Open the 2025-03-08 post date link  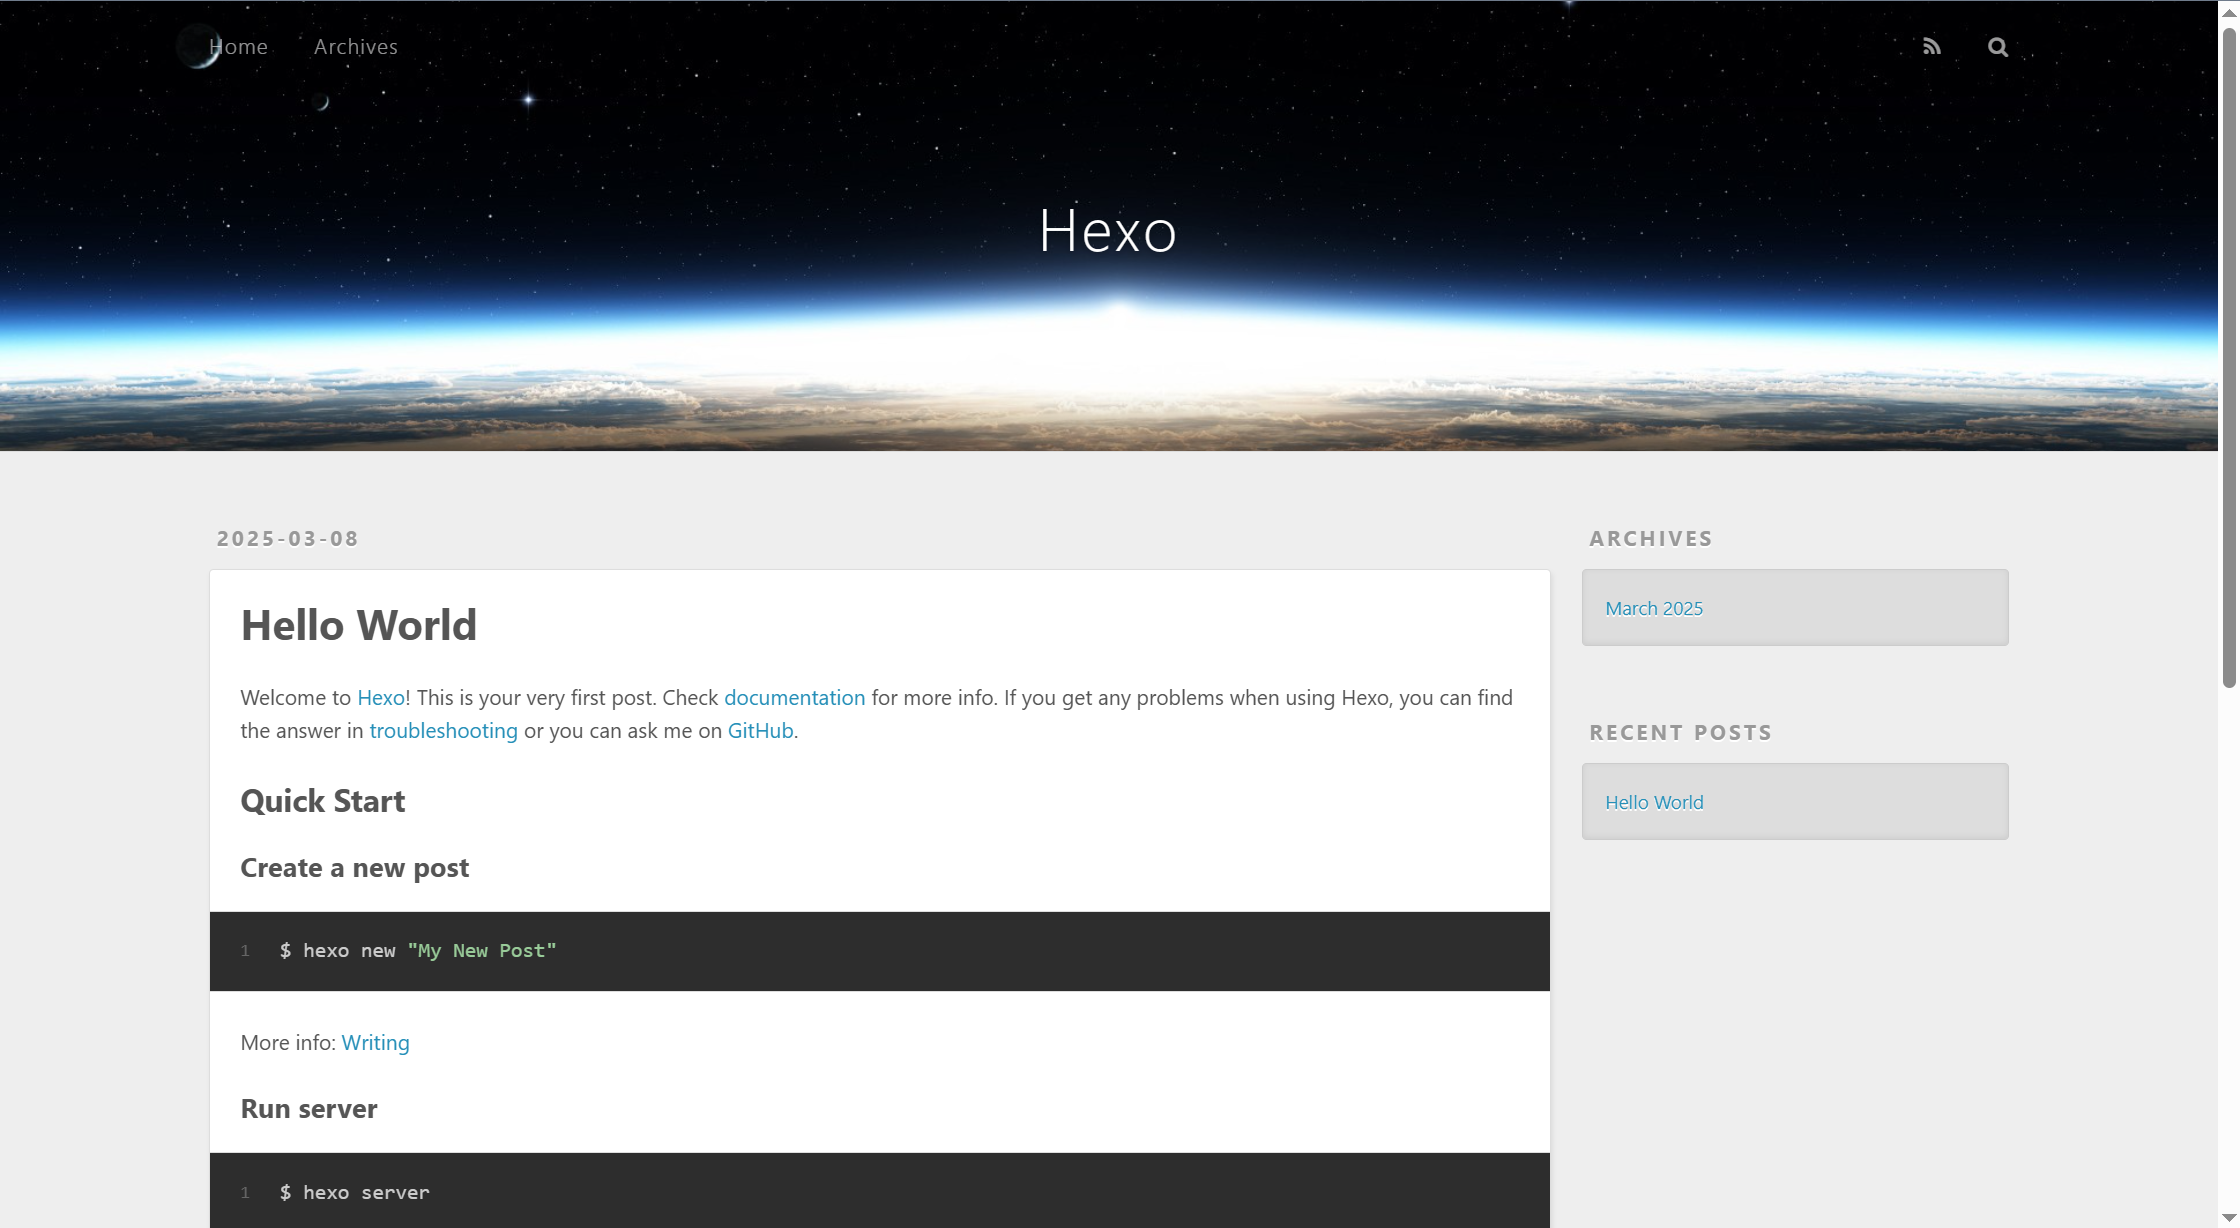pos(287,538)
